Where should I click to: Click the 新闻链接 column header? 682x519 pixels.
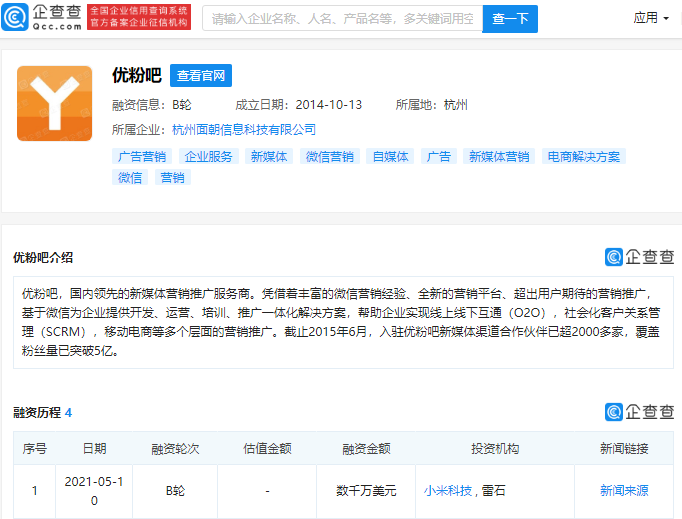click(624, 449)
